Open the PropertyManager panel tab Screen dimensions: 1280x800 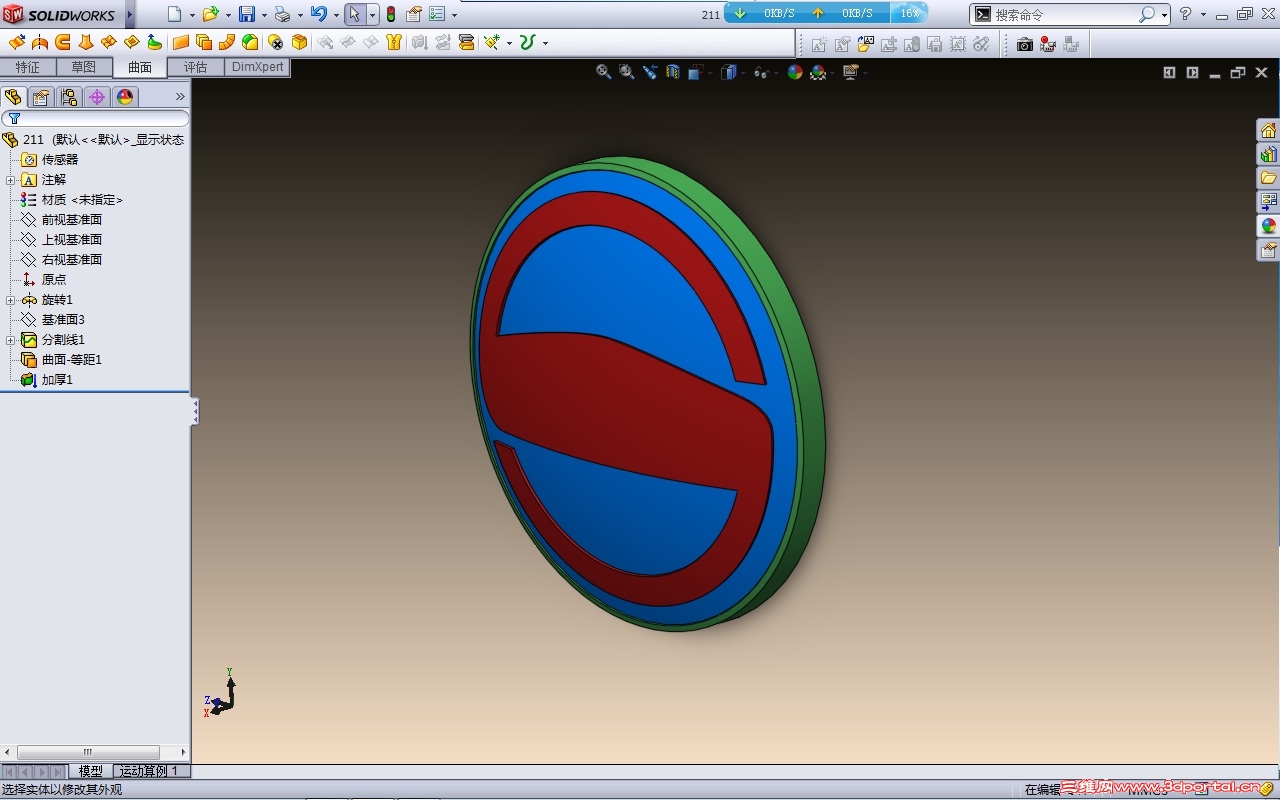pyautogui.click(x=41, y=97)
